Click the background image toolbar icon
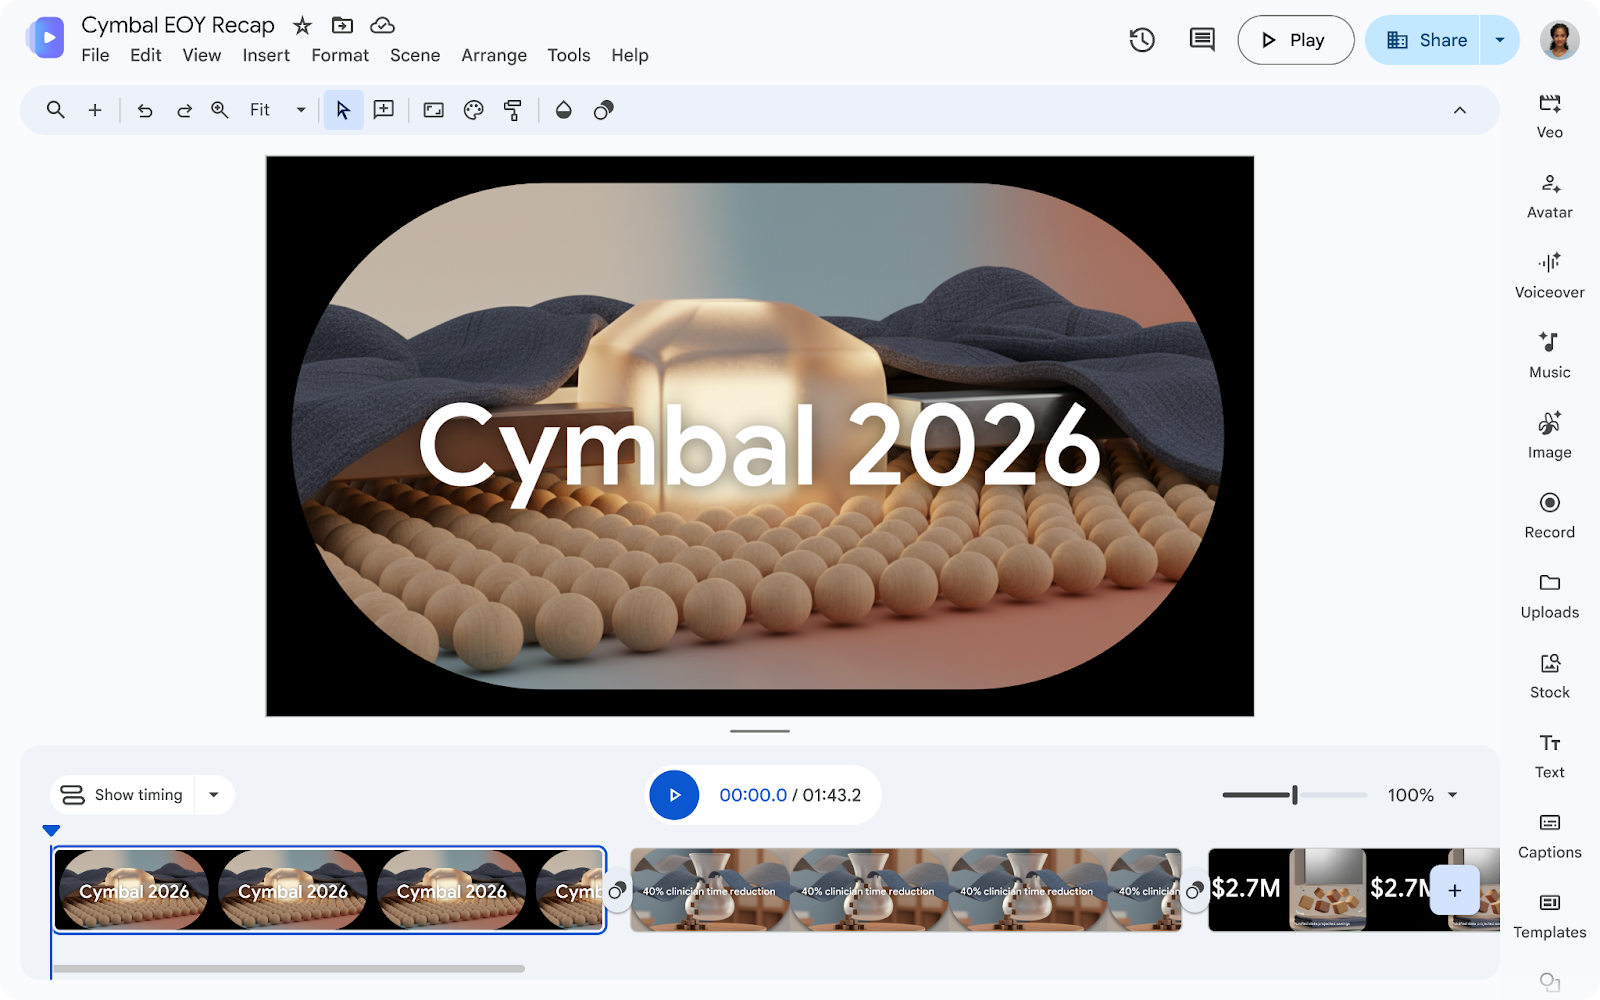The height and width of the screenshot is (1000, 1600). click(x=433, y=110)
